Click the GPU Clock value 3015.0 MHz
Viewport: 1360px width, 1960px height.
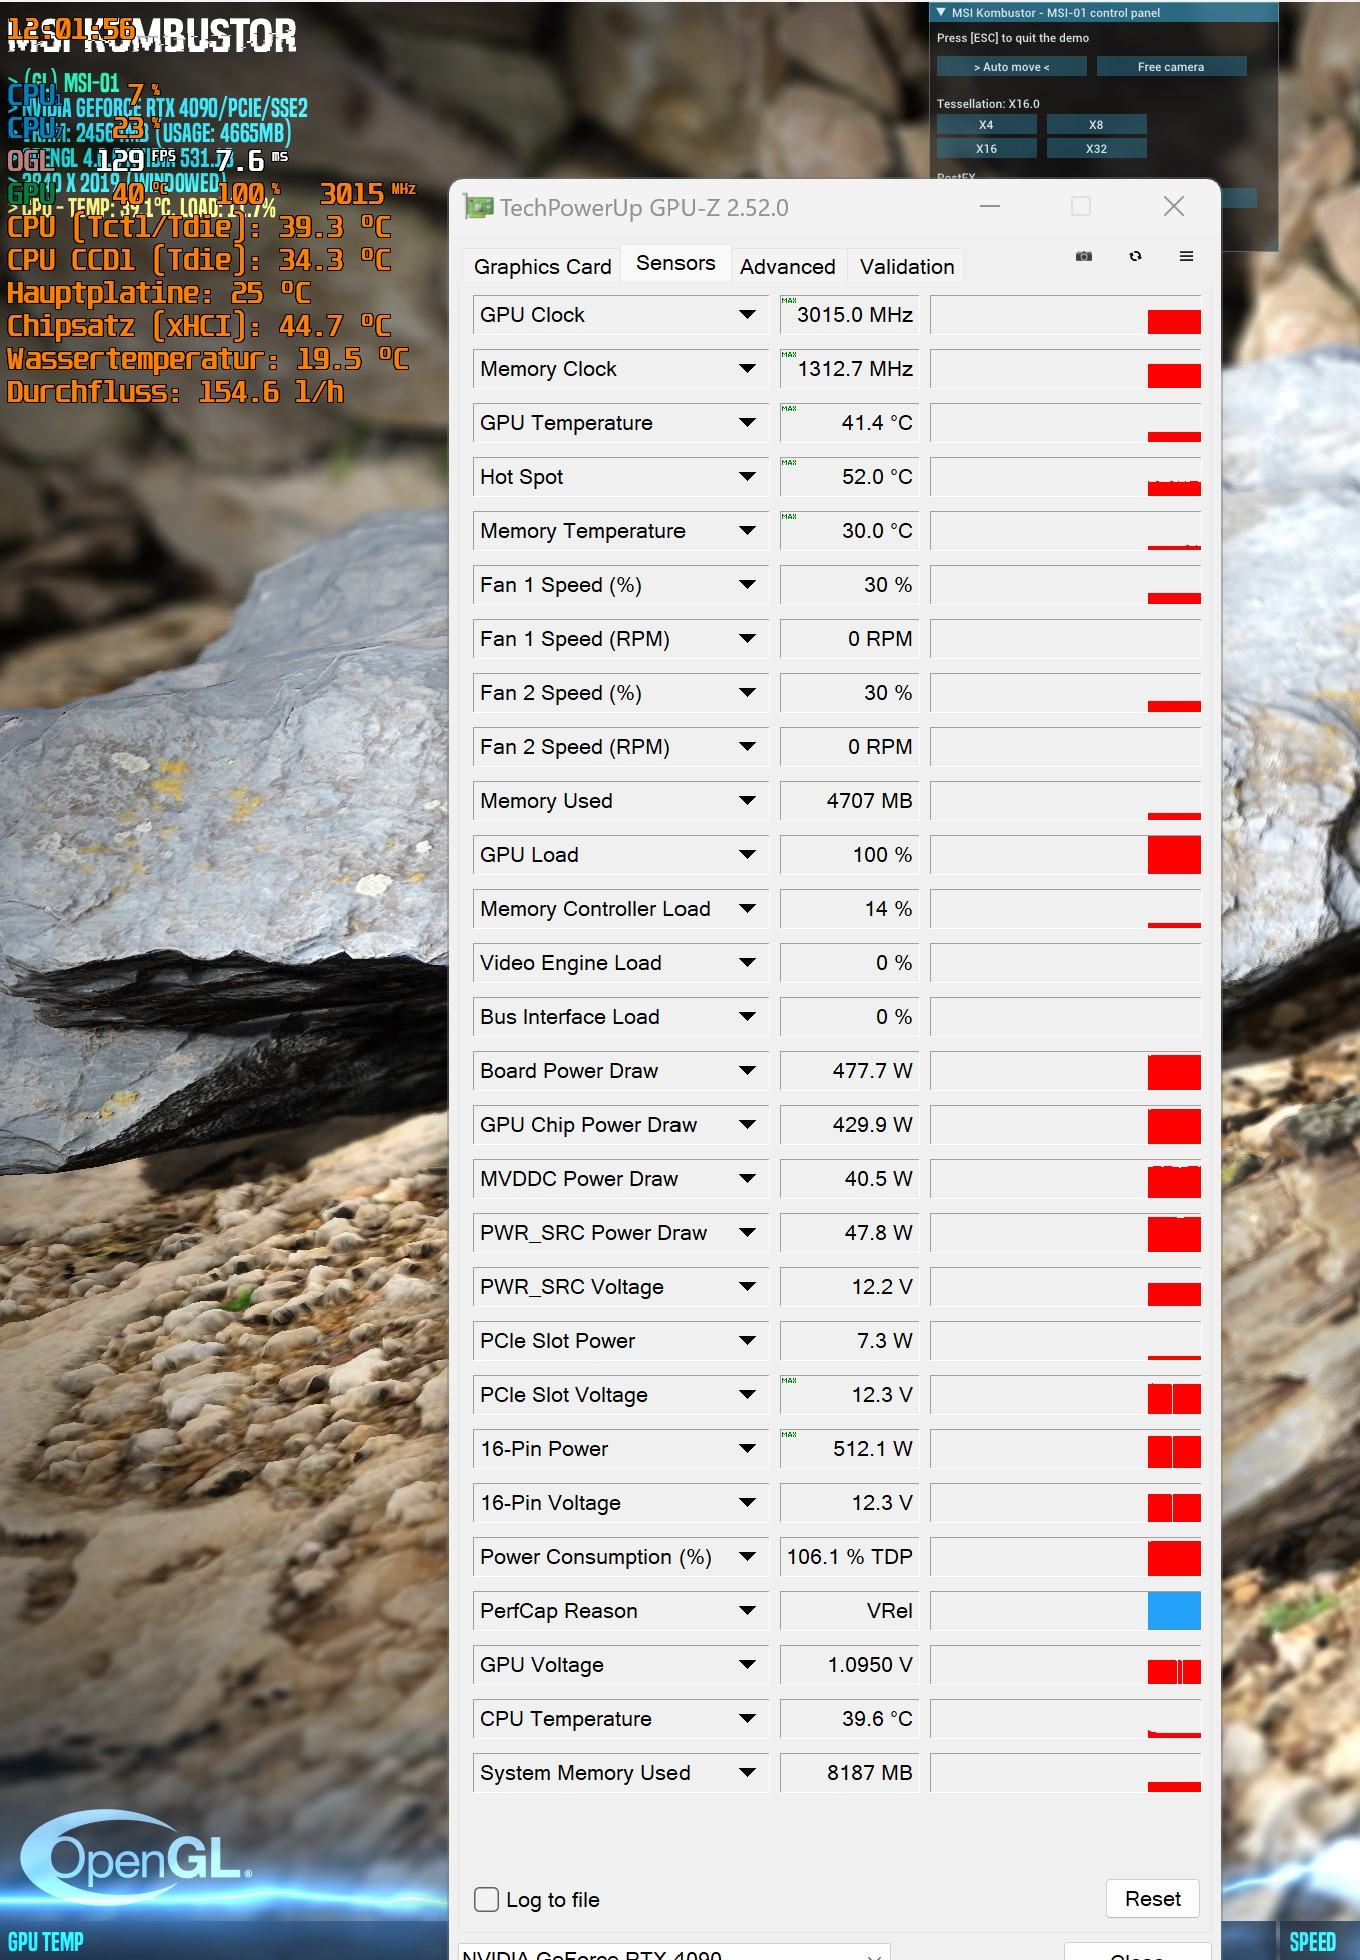point(849,315)
